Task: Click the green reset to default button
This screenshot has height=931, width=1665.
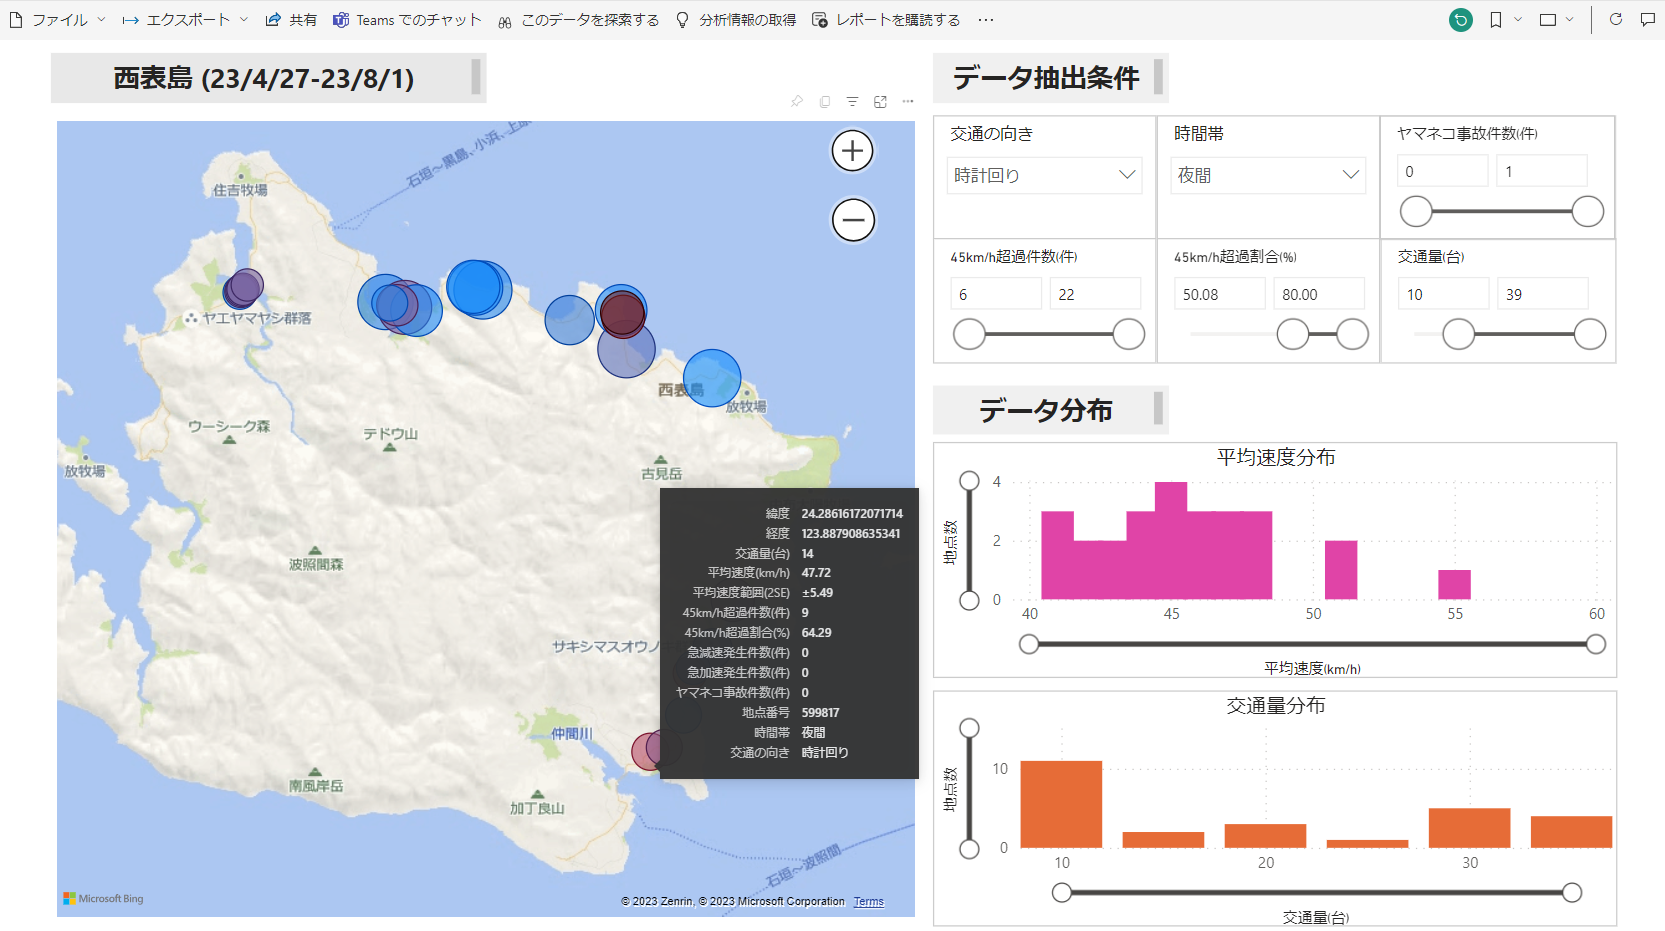Action: [1460, 20]
